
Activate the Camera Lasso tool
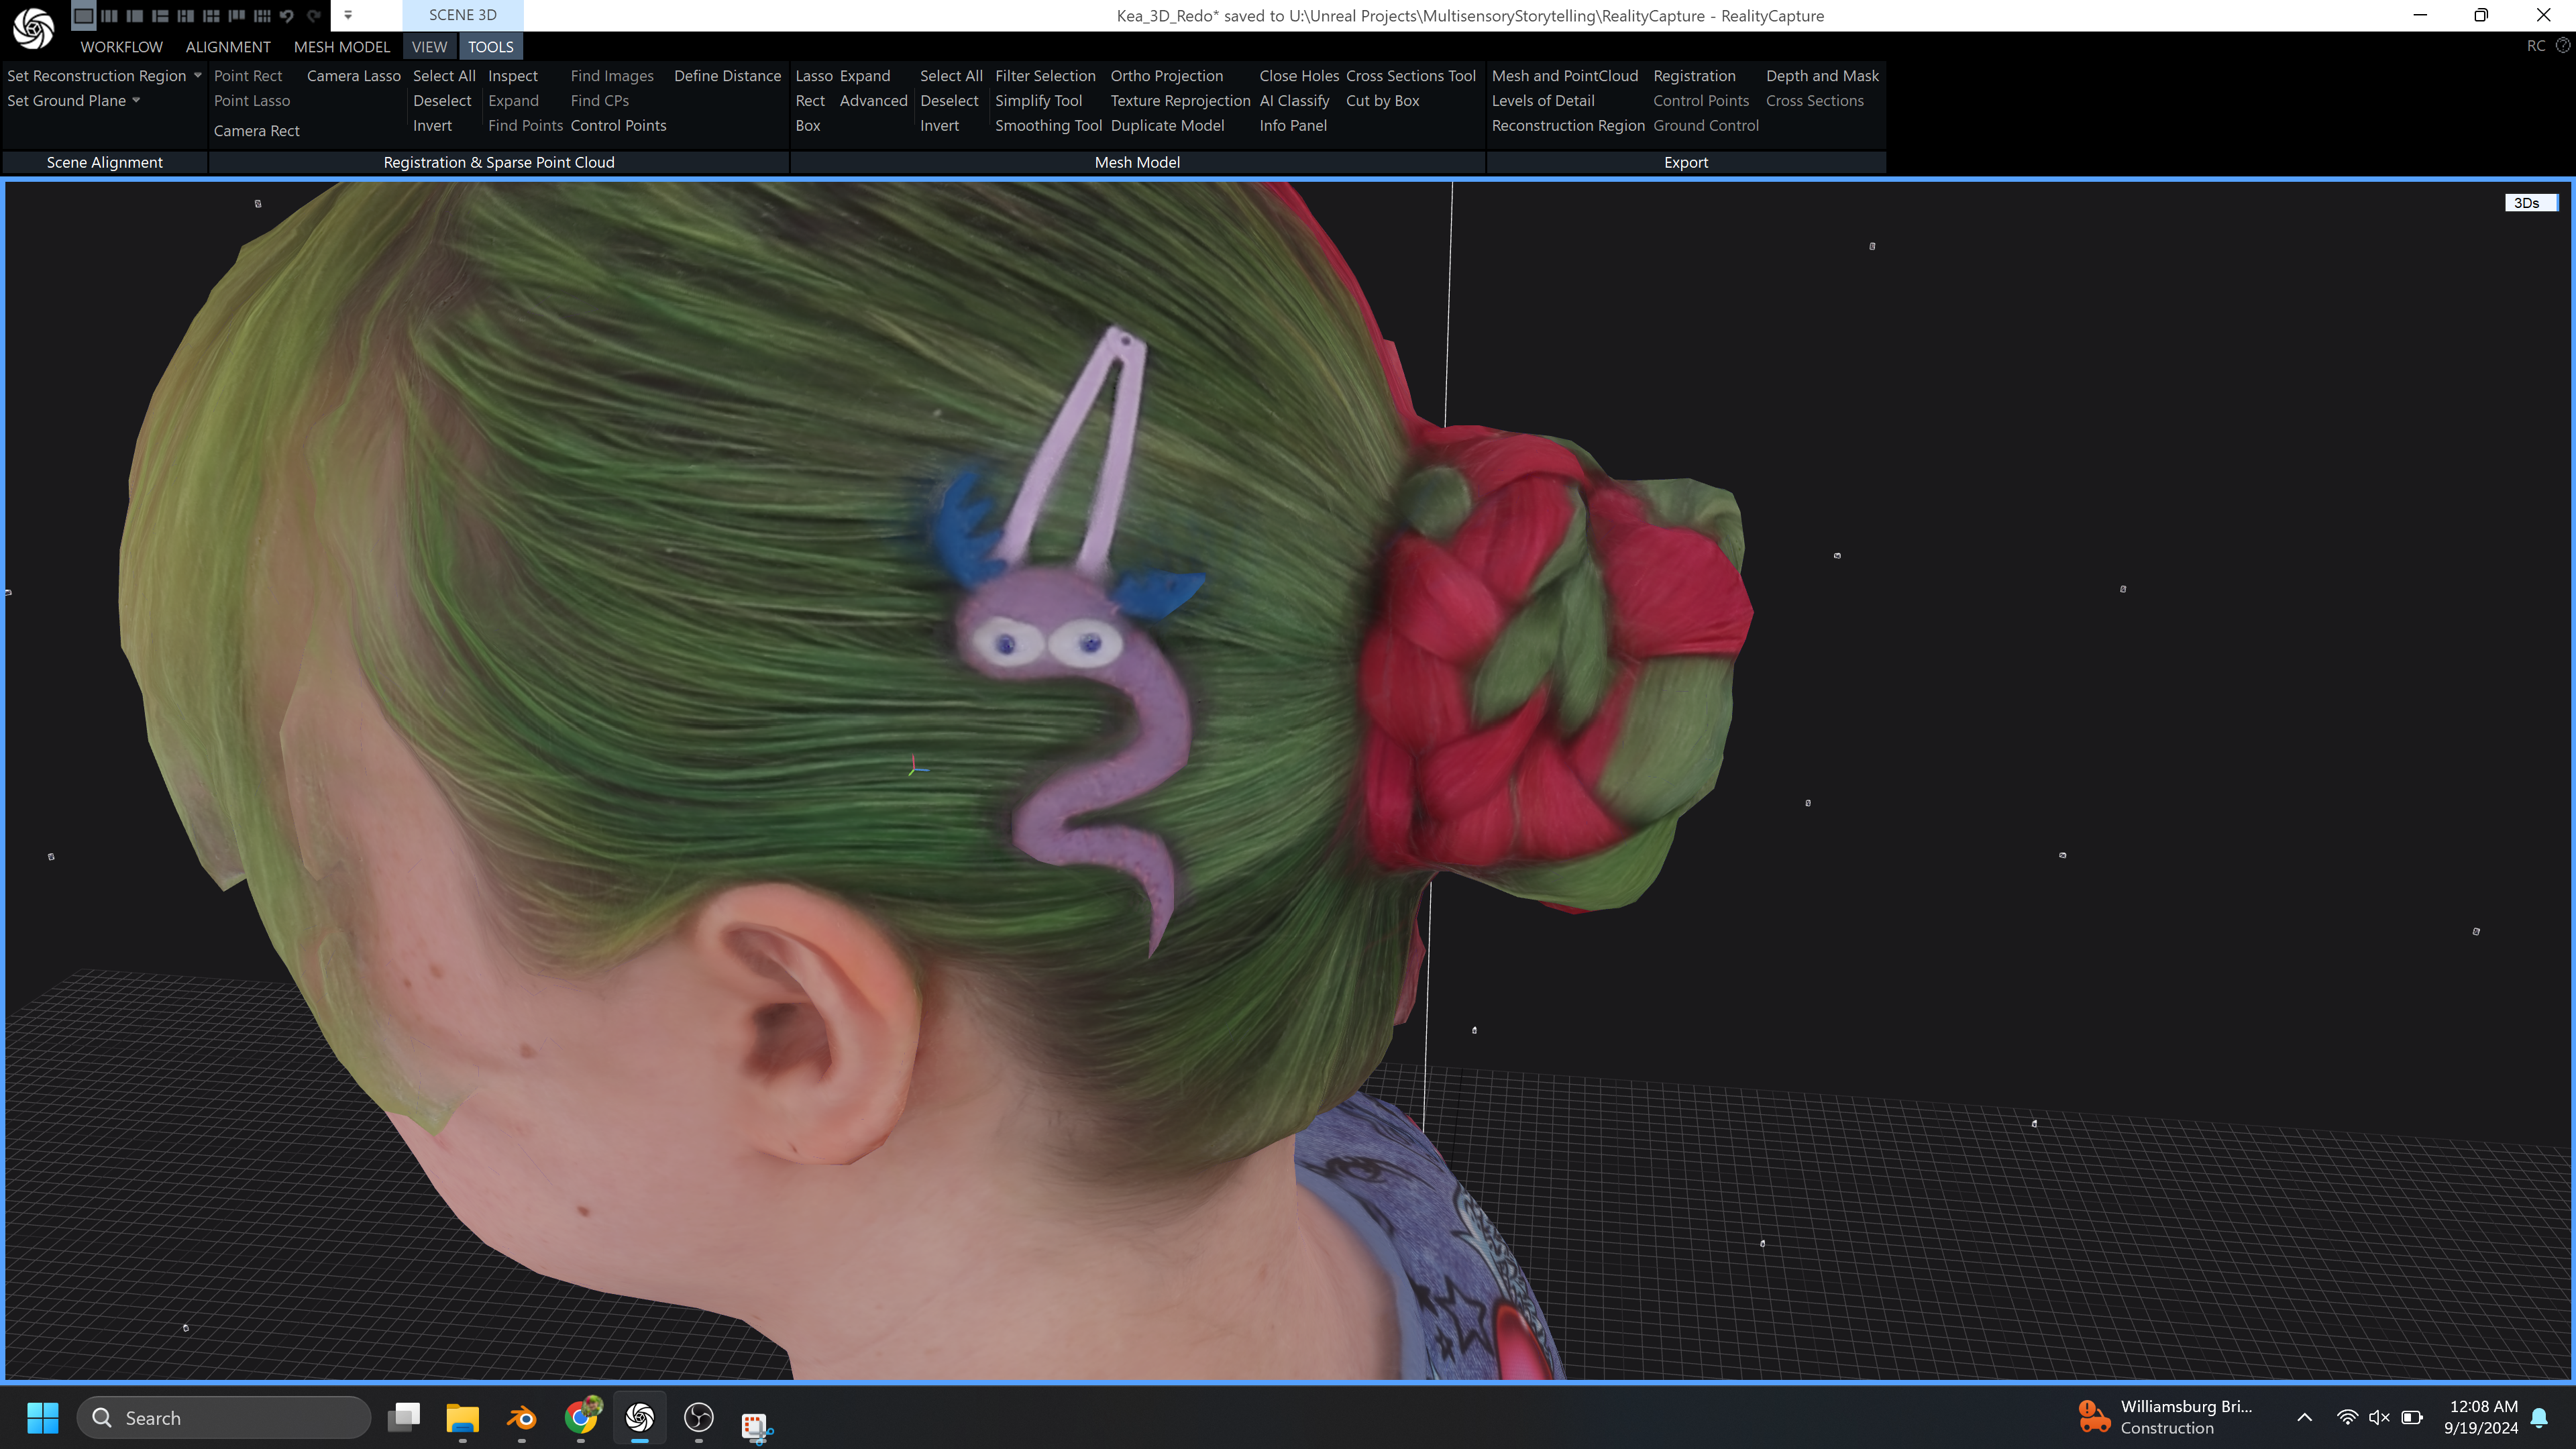(x=354, y=76)
